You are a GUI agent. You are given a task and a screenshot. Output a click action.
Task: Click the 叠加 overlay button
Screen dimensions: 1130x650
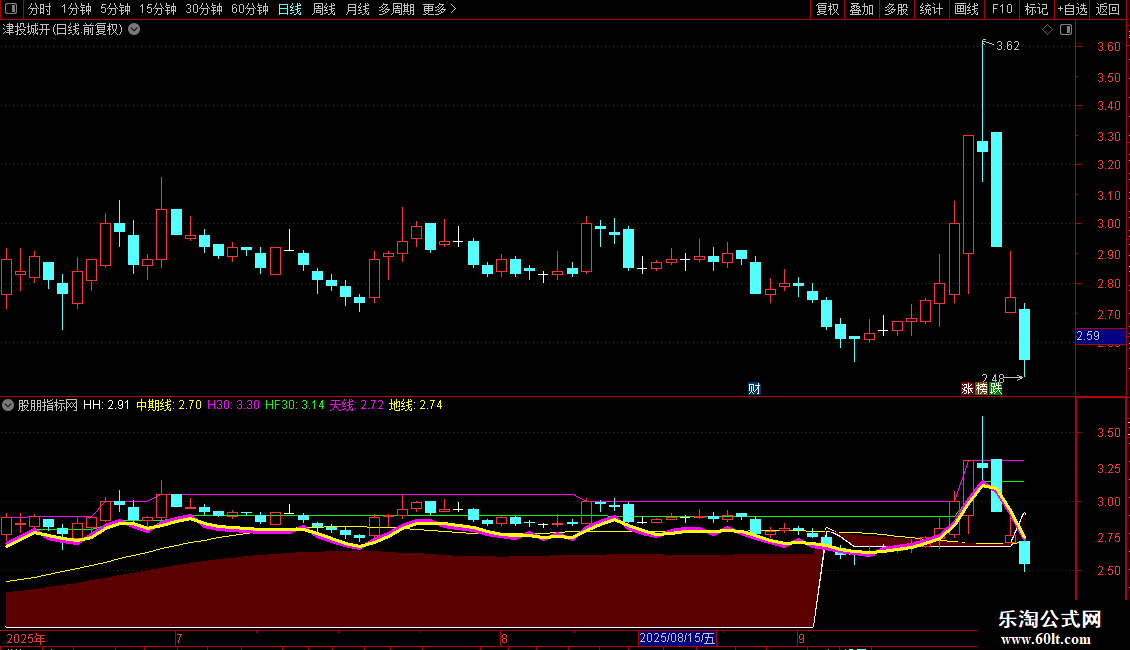[862, 9]
